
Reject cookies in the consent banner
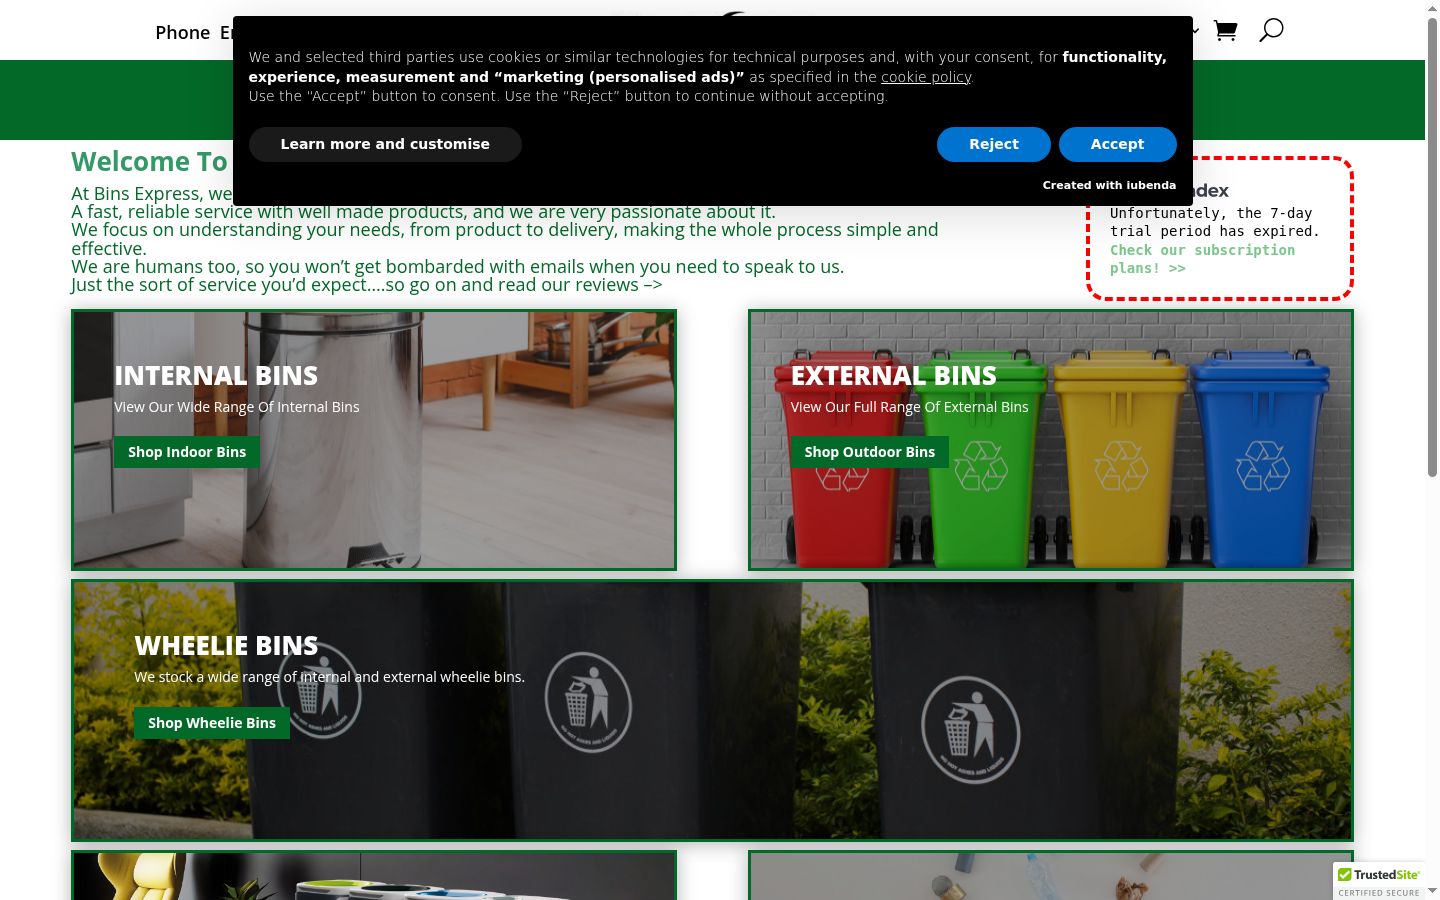(993, 144)
